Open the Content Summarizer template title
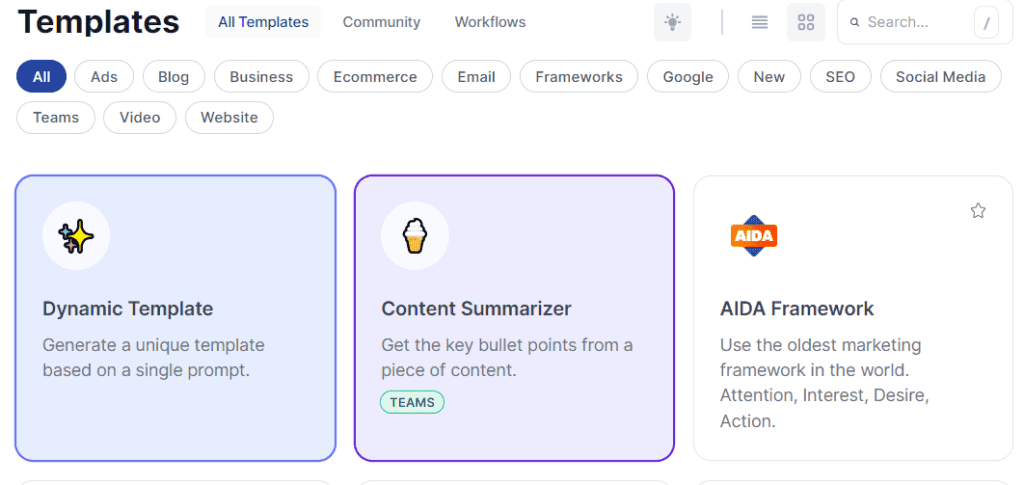This screenshot has height=485, width=1024. pyautogui.click(x=476, y=309)
